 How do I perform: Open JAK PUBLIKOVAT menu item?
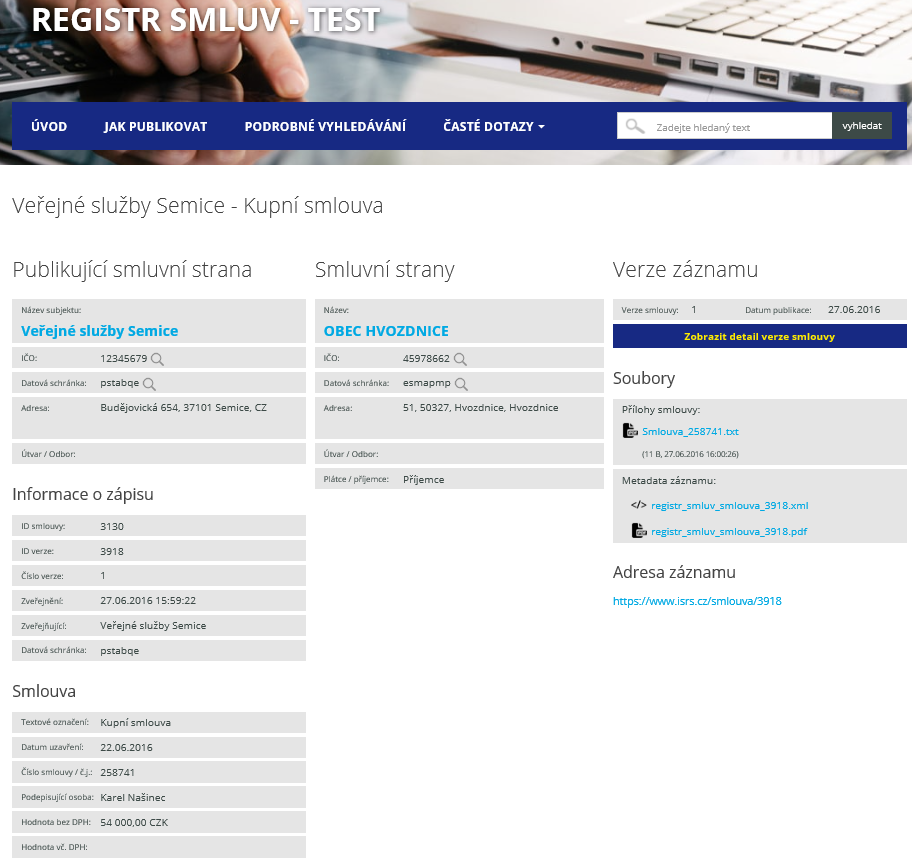pos(155,126)
